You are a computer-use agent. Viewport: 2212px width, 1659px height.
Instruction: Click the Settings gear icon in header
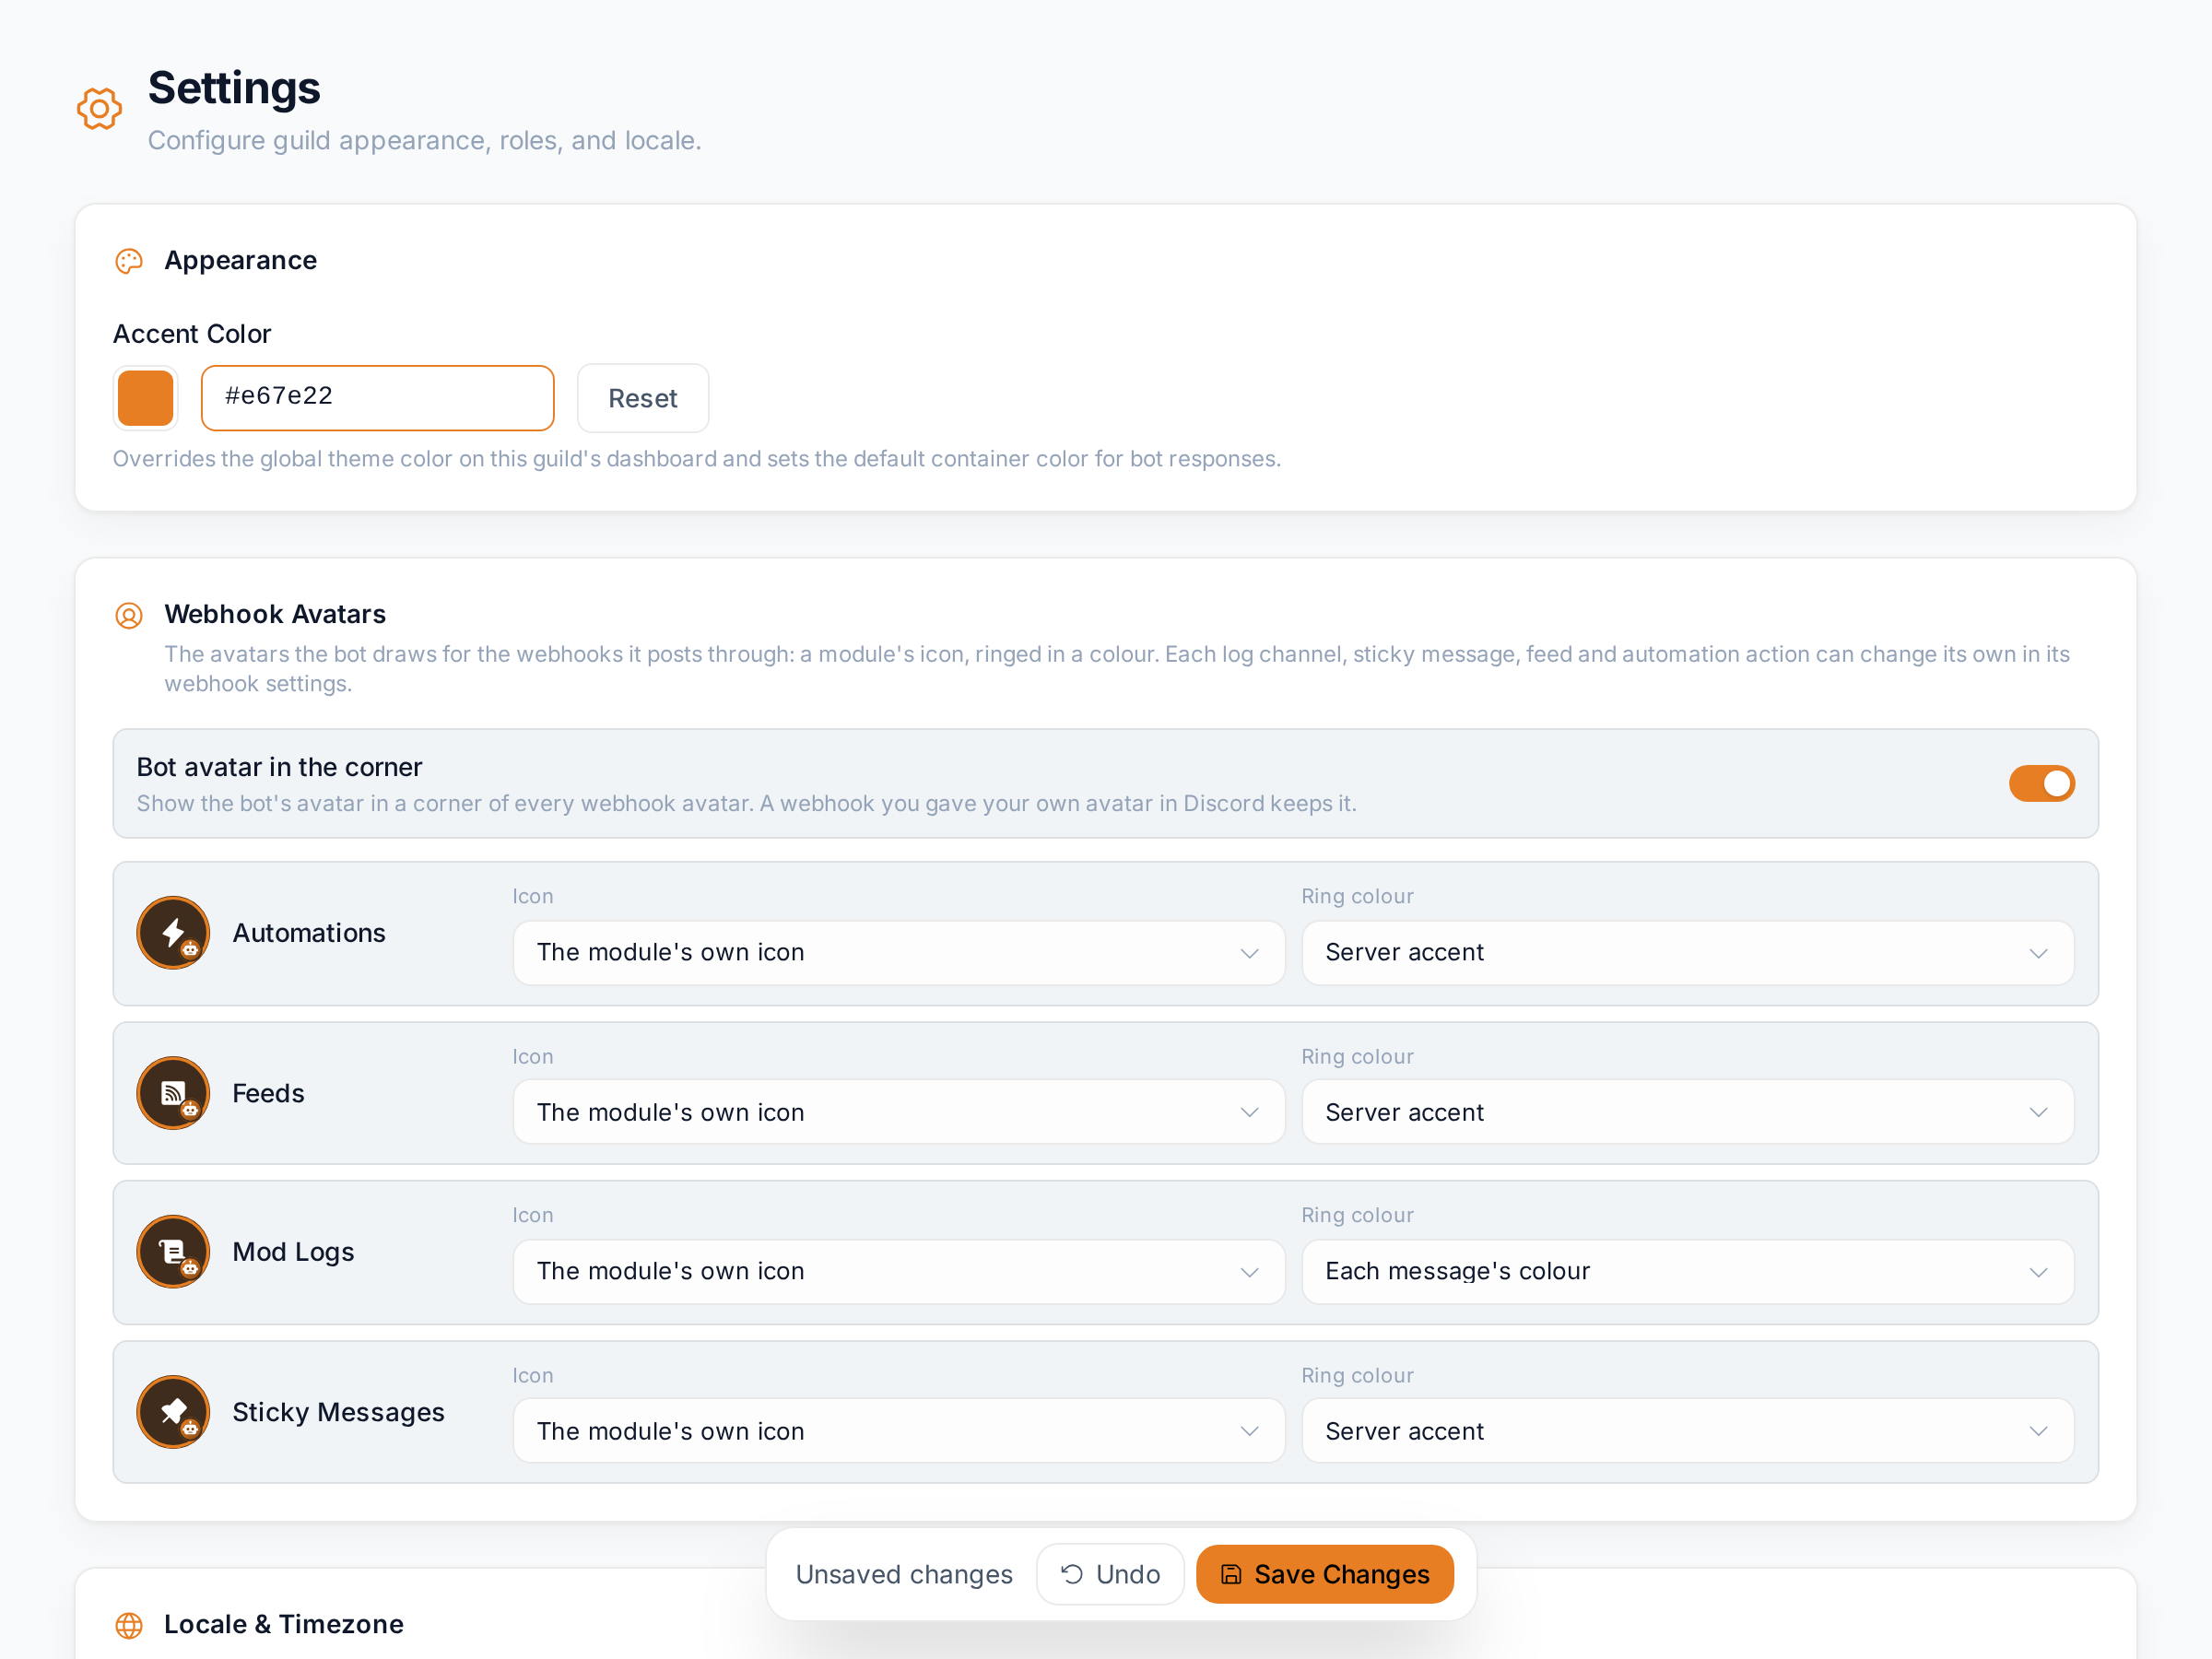point(99,108)
